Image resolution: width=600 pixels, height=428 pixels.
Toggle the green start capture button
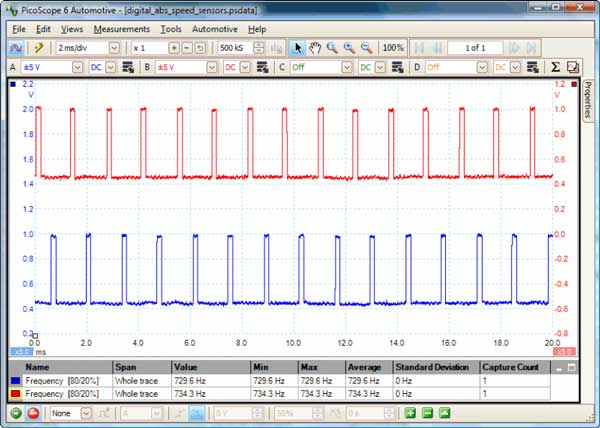tap(14, 412)
